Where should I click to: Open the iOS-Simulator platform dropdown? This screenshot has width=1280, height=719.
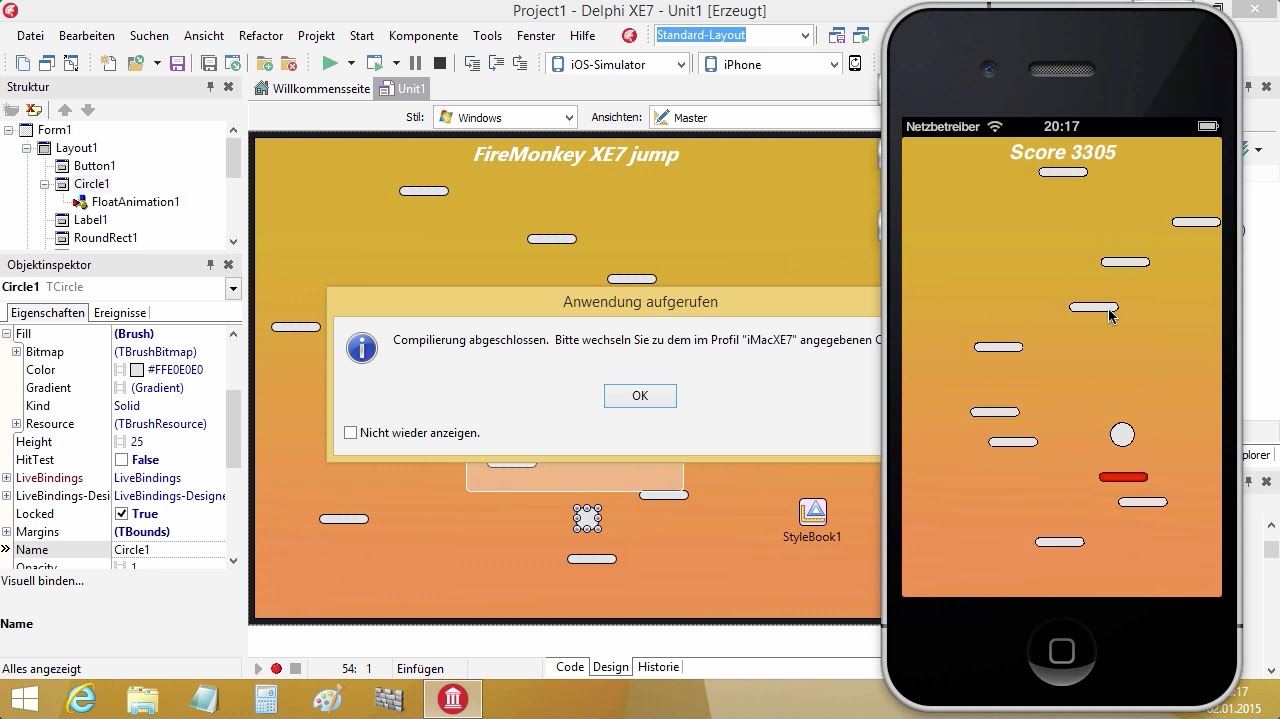tap(681, 64)
